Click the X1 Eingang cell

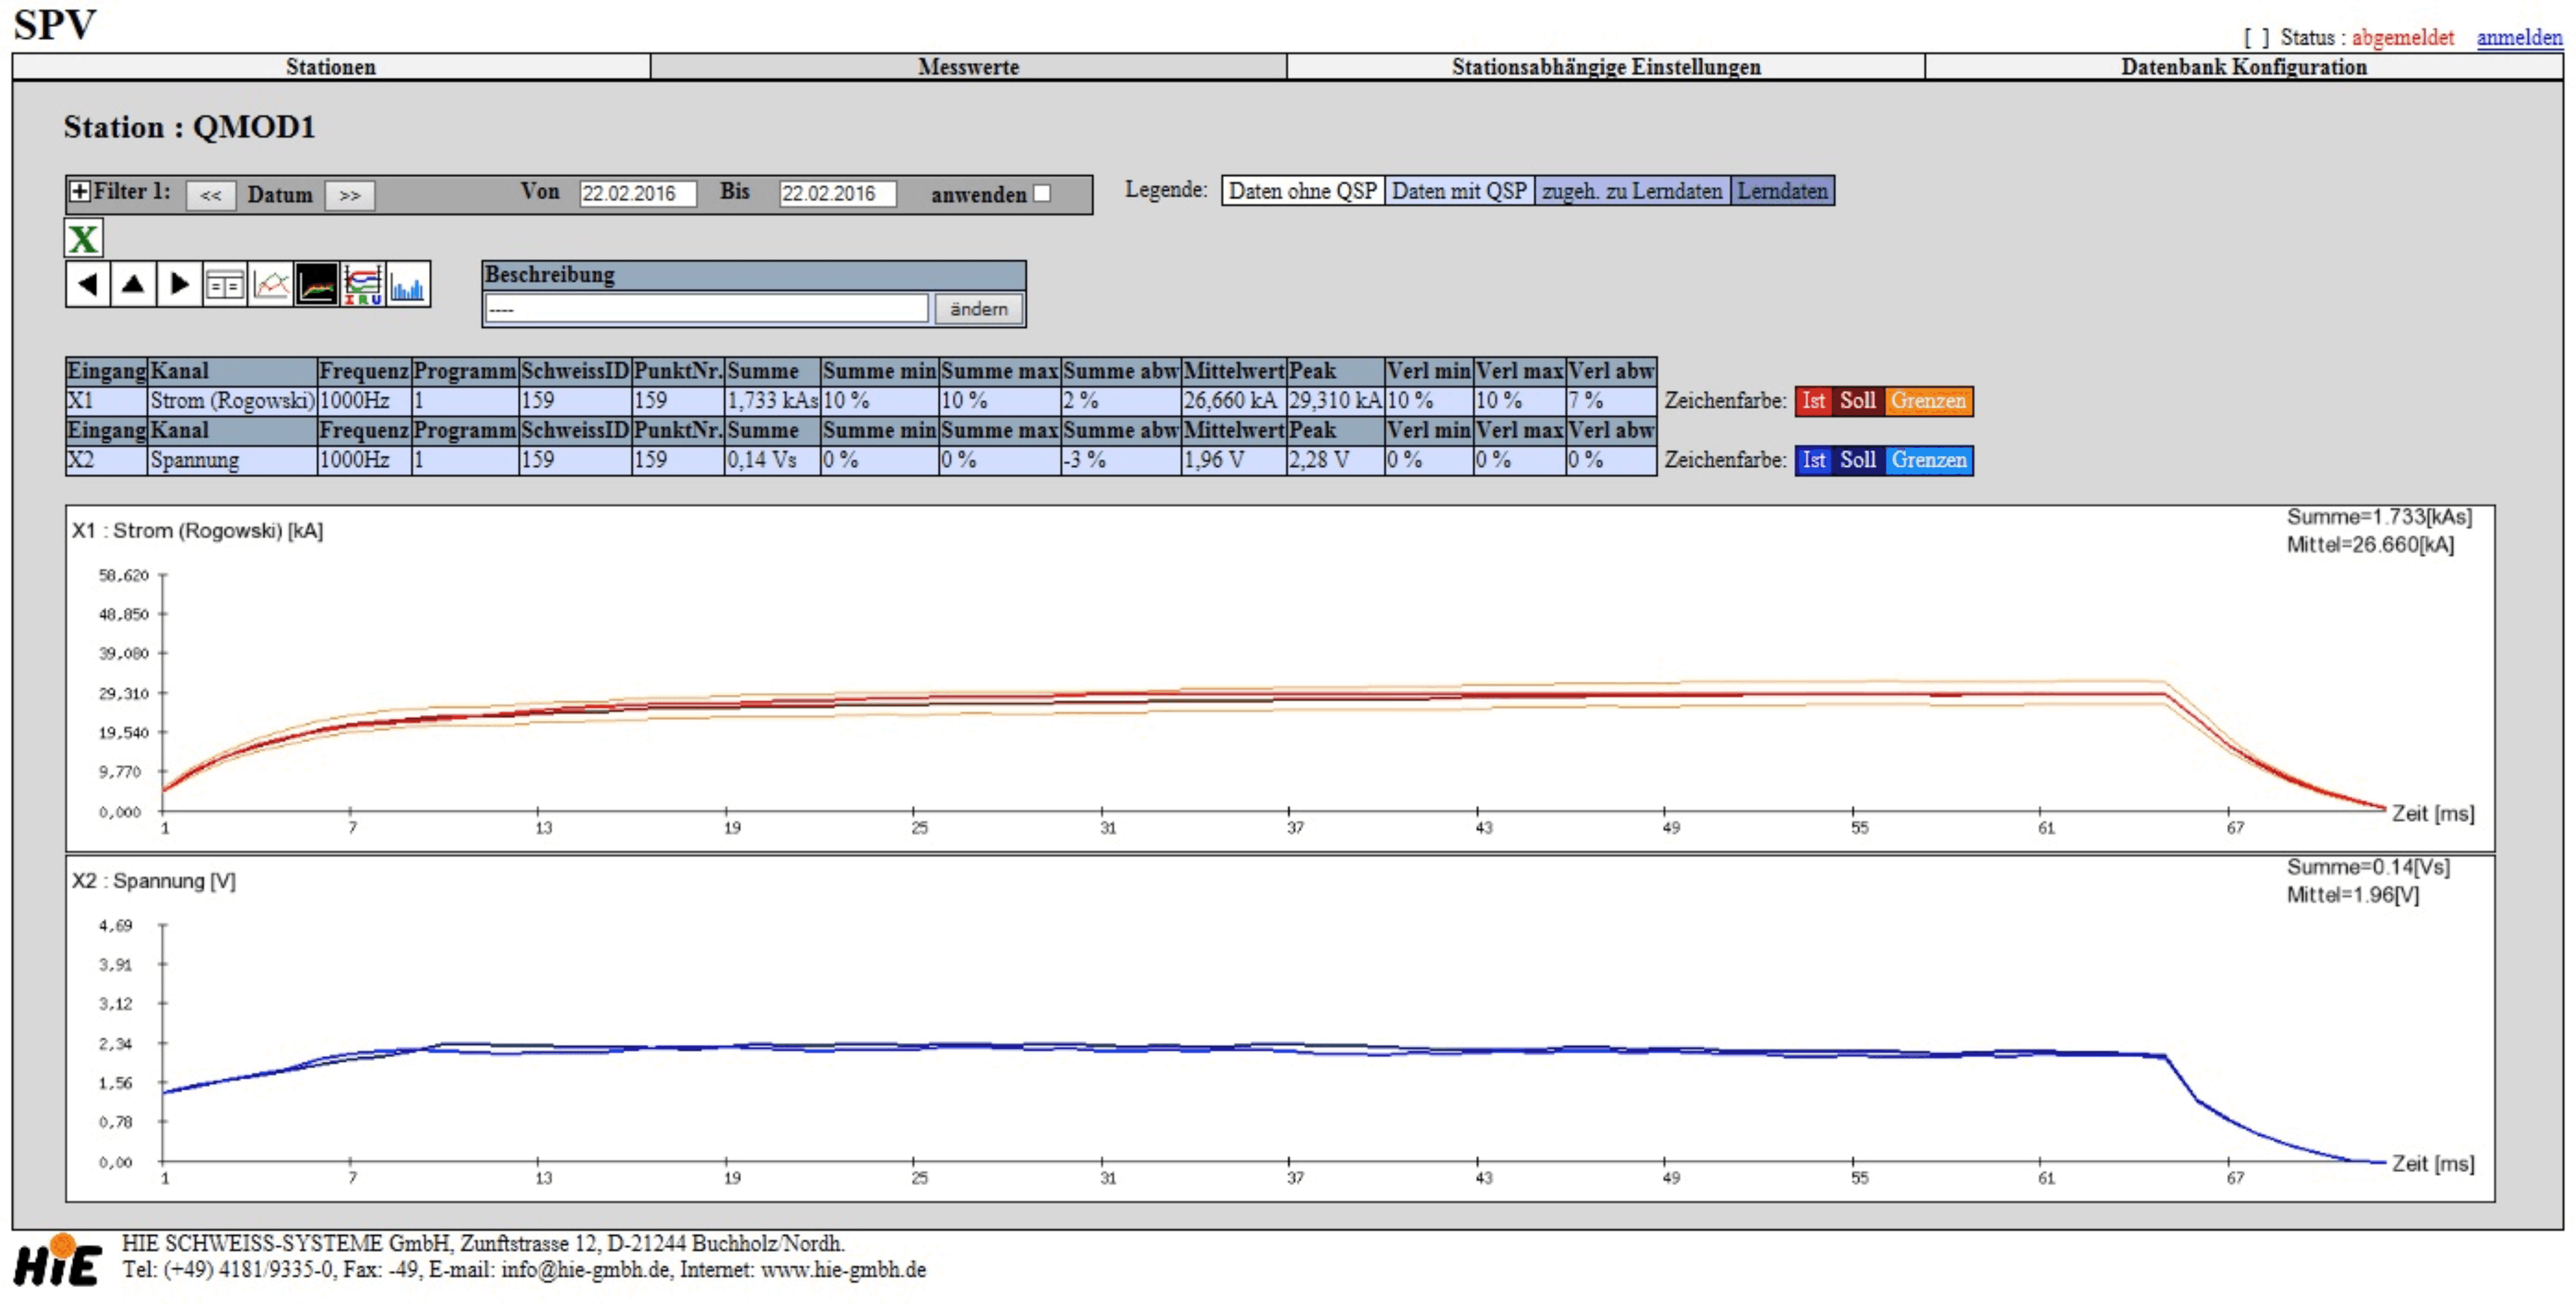[x=106, y=401]
